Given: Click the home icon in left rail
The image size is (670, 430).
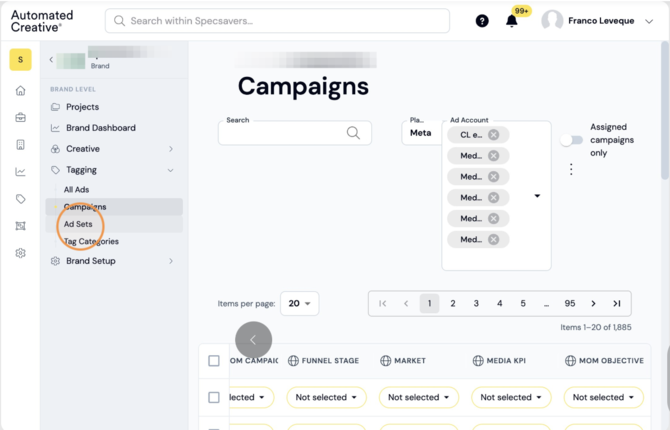Looking at the screenshot, I should pyautogui.click(x=21, y=91).
